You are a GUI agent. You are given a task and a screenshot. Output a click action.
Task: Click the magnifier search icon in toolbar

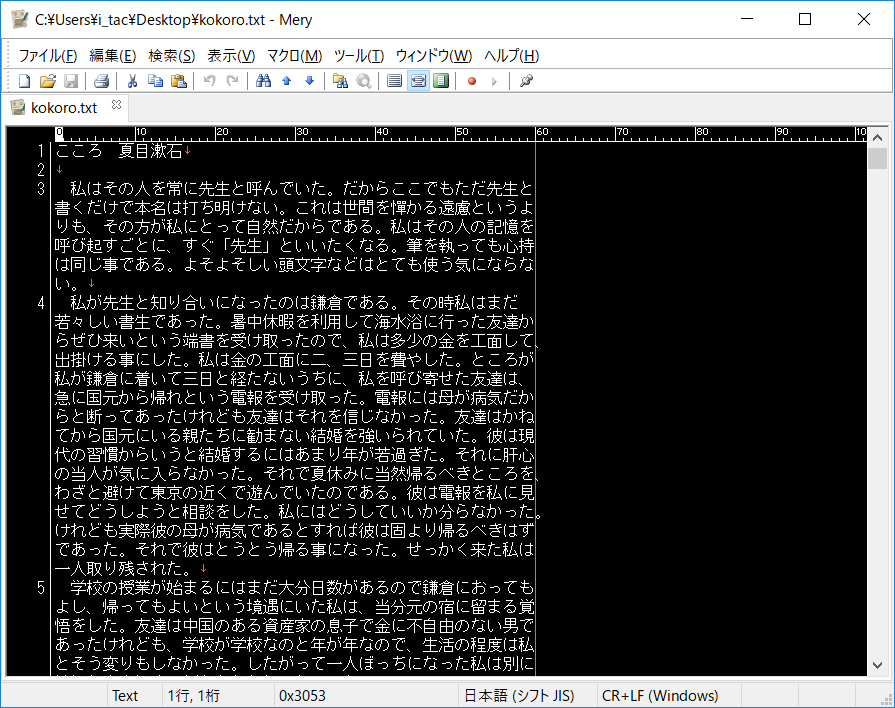[364, 81]
